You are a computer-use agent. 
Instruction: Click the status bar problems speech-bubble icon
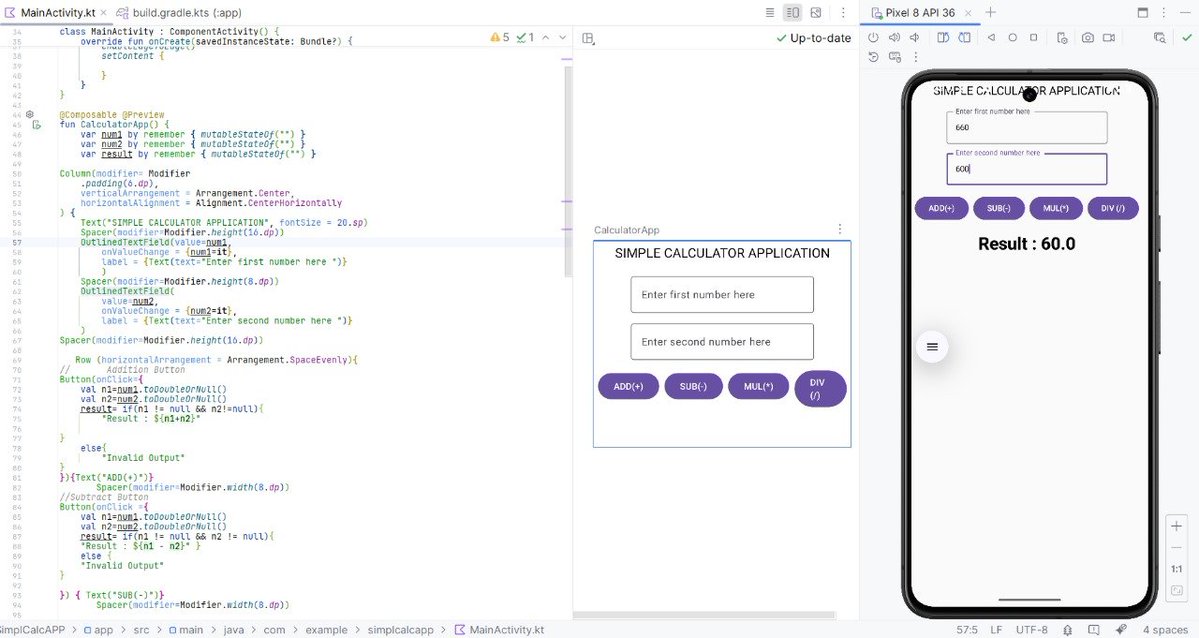click(x=1093, y=630)
